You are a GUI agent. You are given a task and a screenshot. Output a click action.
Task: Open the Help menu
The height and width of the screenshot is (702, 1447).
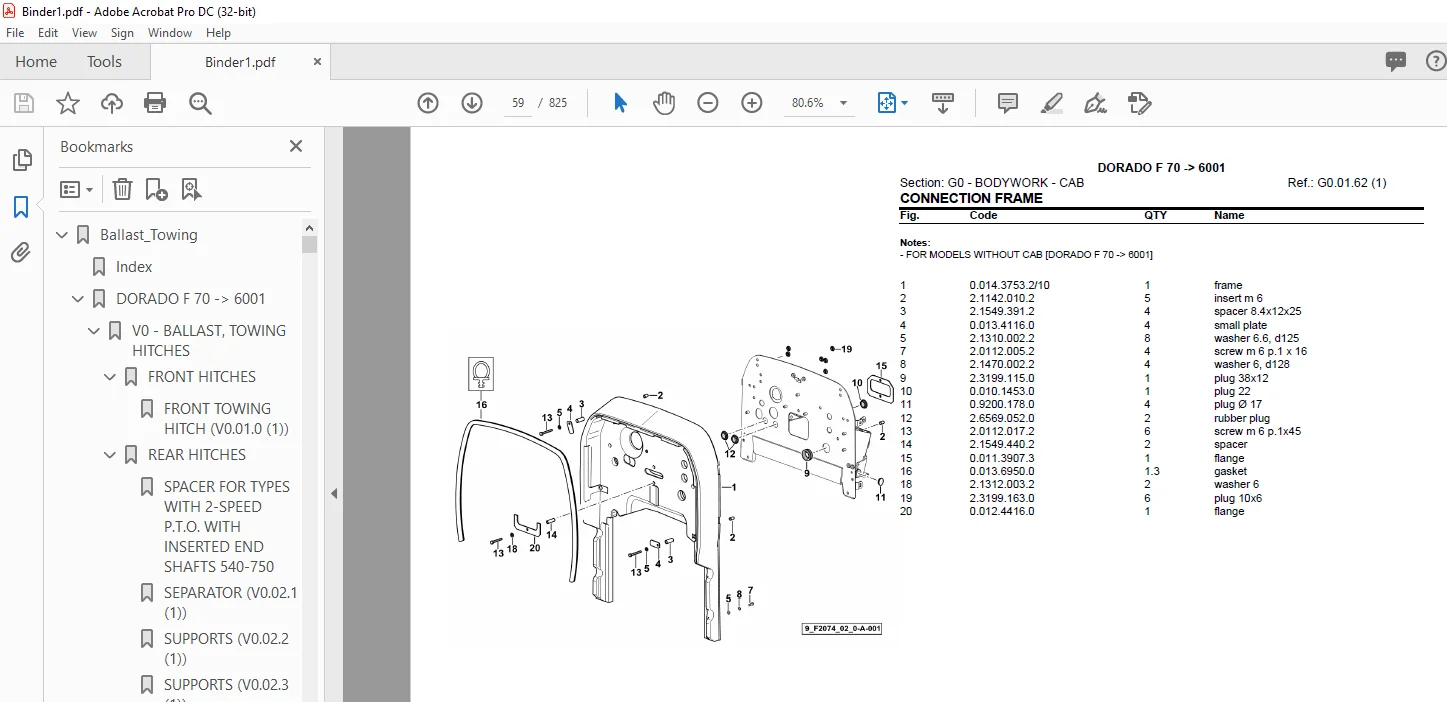click(218, 33)
